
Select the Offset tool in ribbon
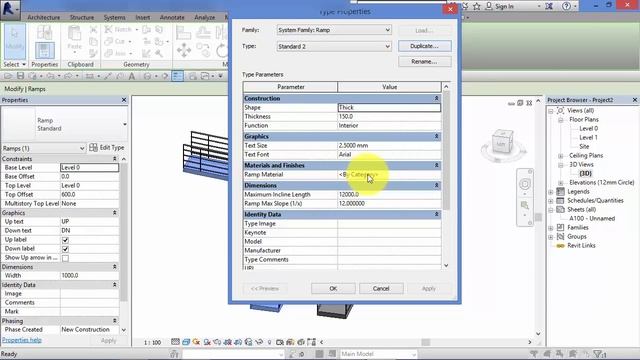tap(203, 33)
